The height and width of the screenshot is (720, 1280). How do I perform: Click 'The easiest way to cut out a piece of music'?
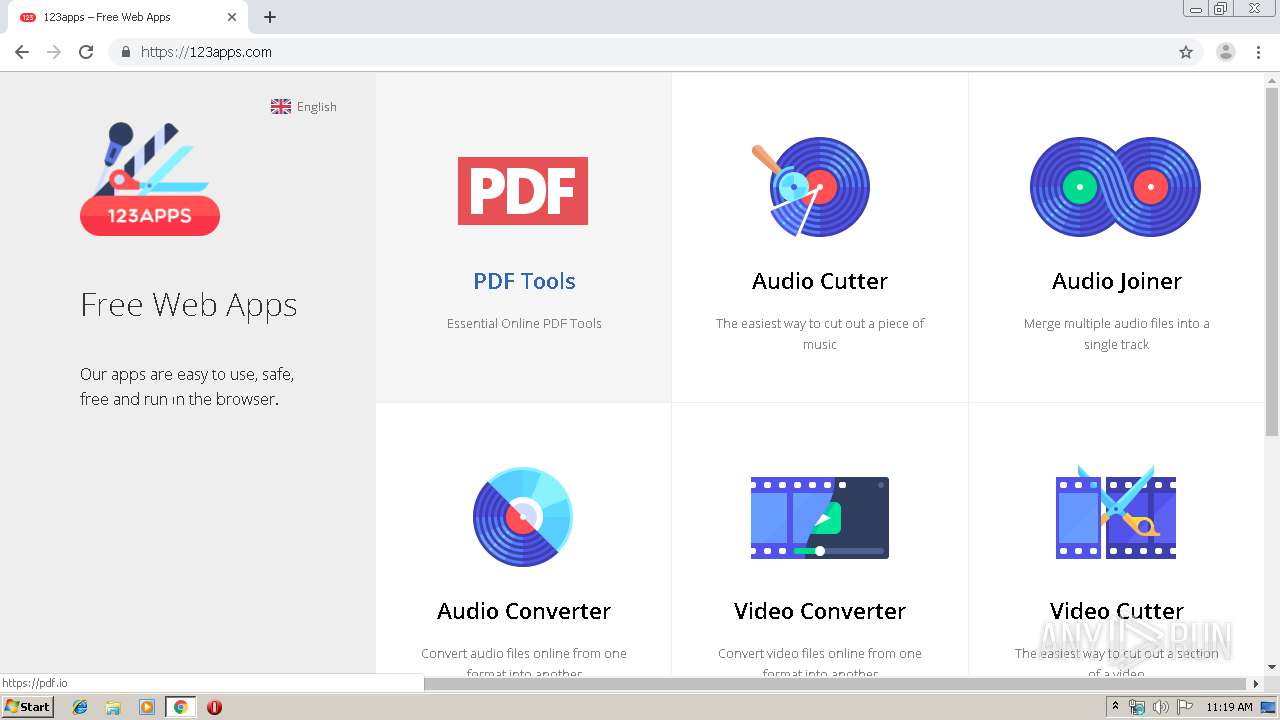tap(820, 334)
